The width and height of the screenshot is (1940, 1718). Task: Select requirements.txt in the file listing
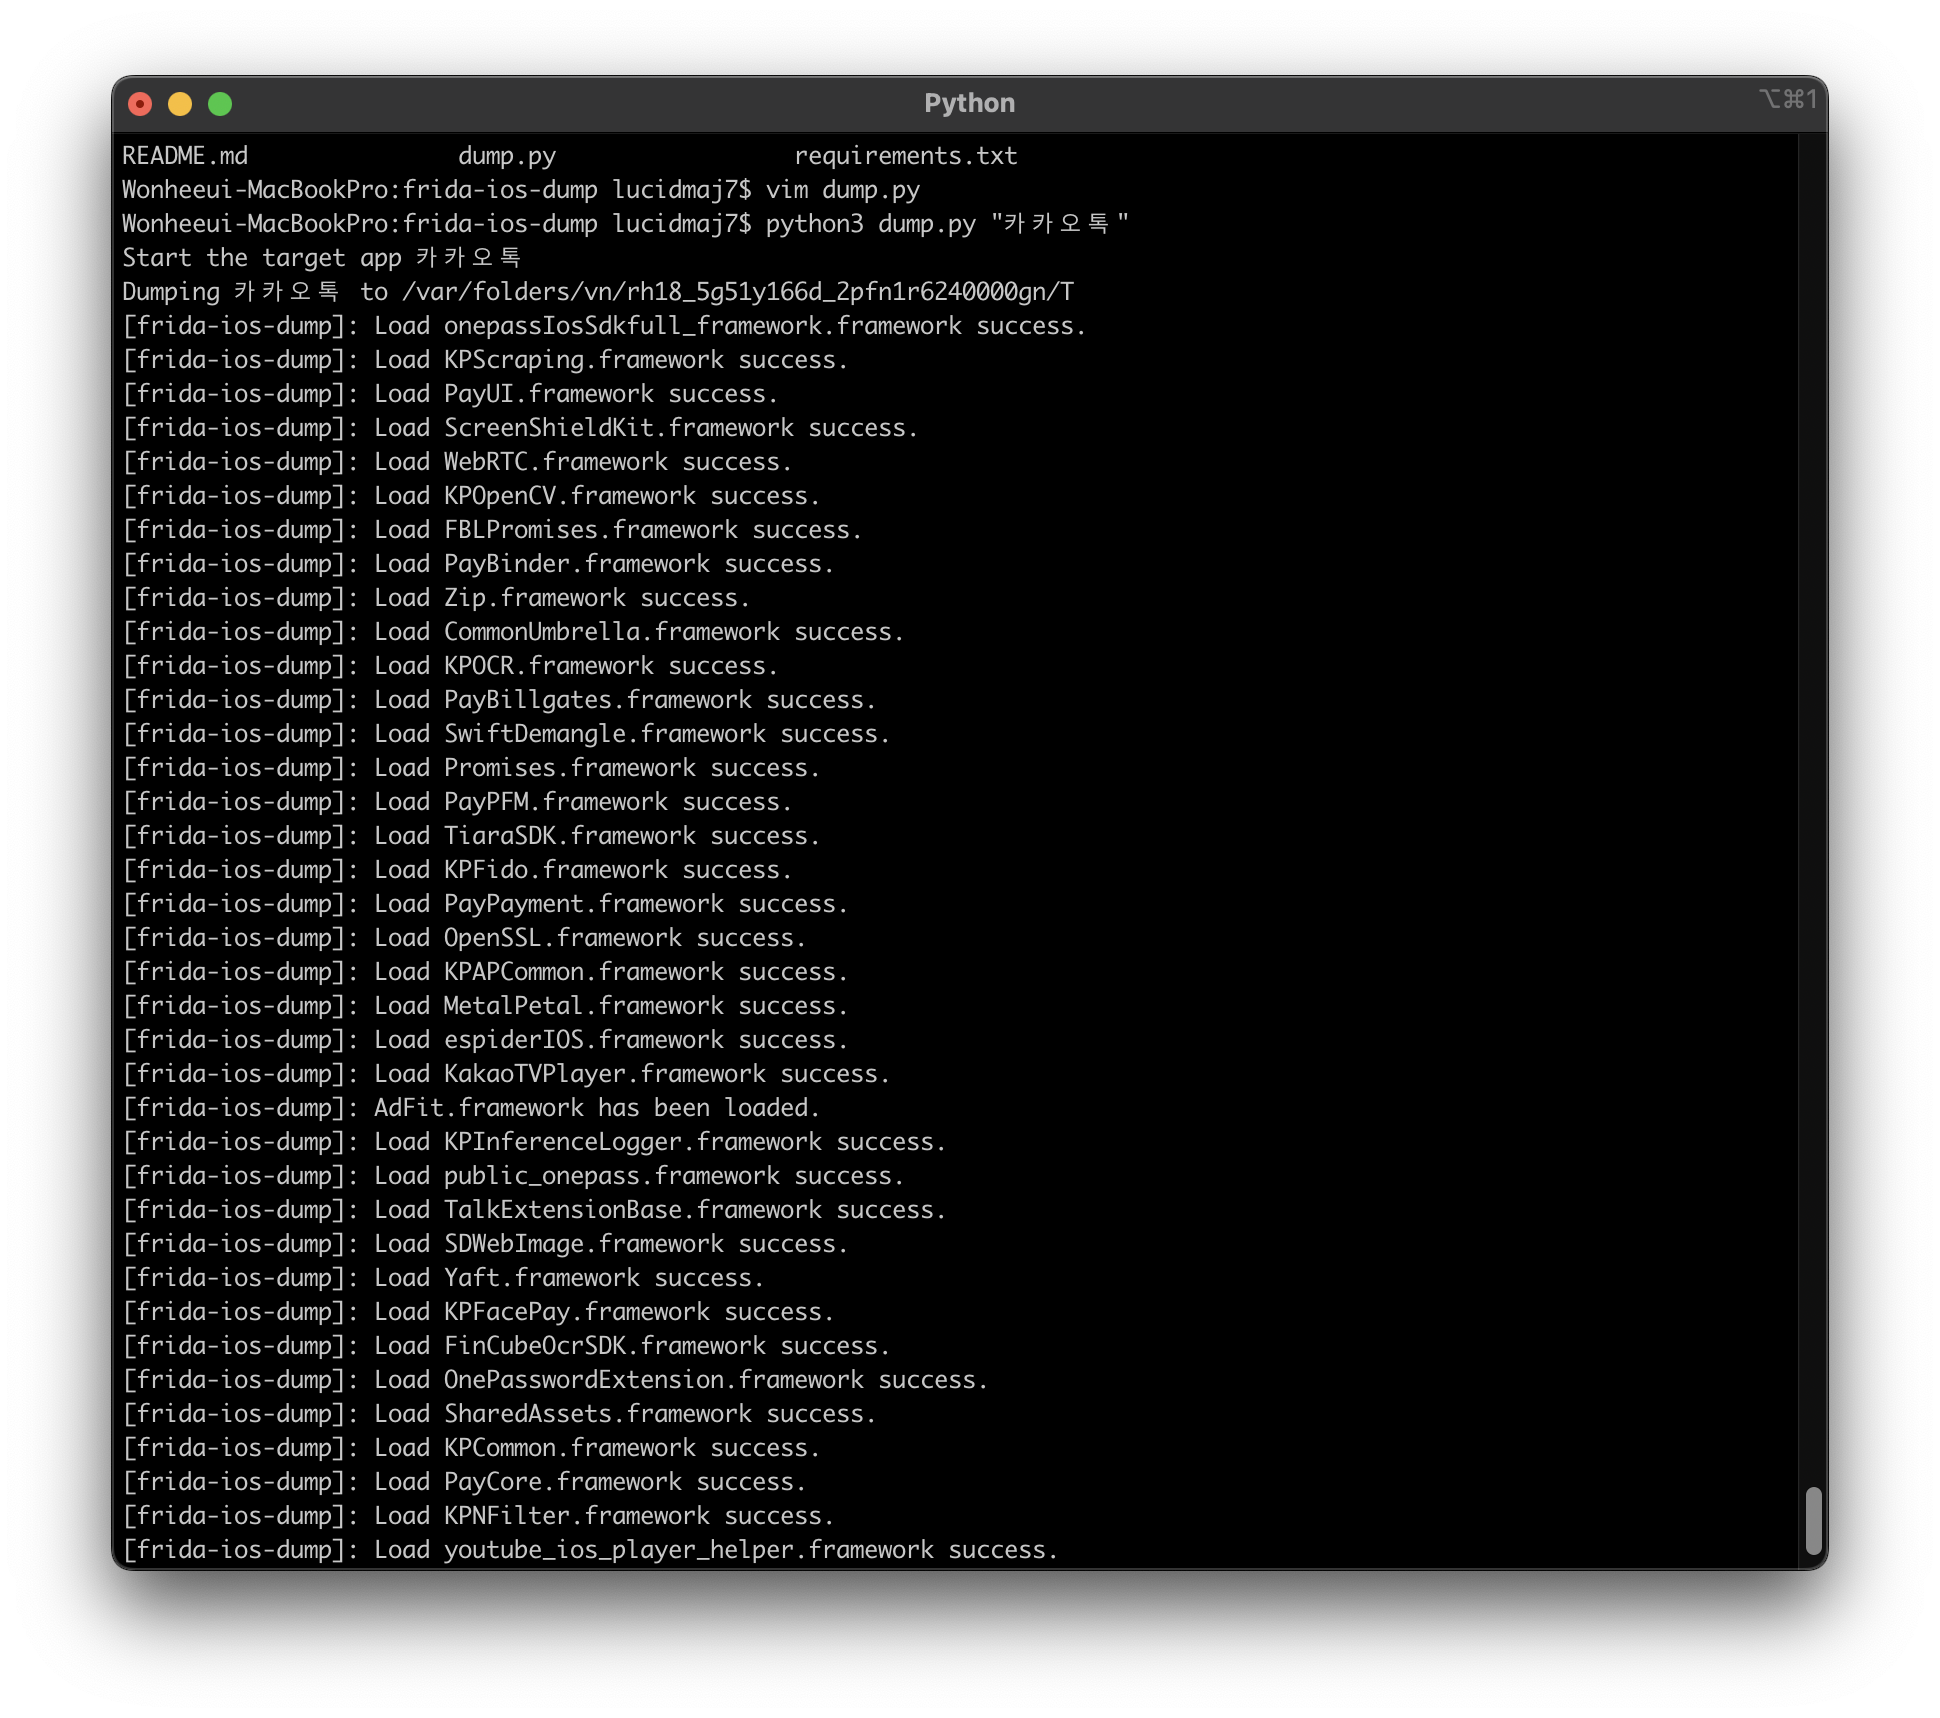pyautogui.click(x=905, y=155)
